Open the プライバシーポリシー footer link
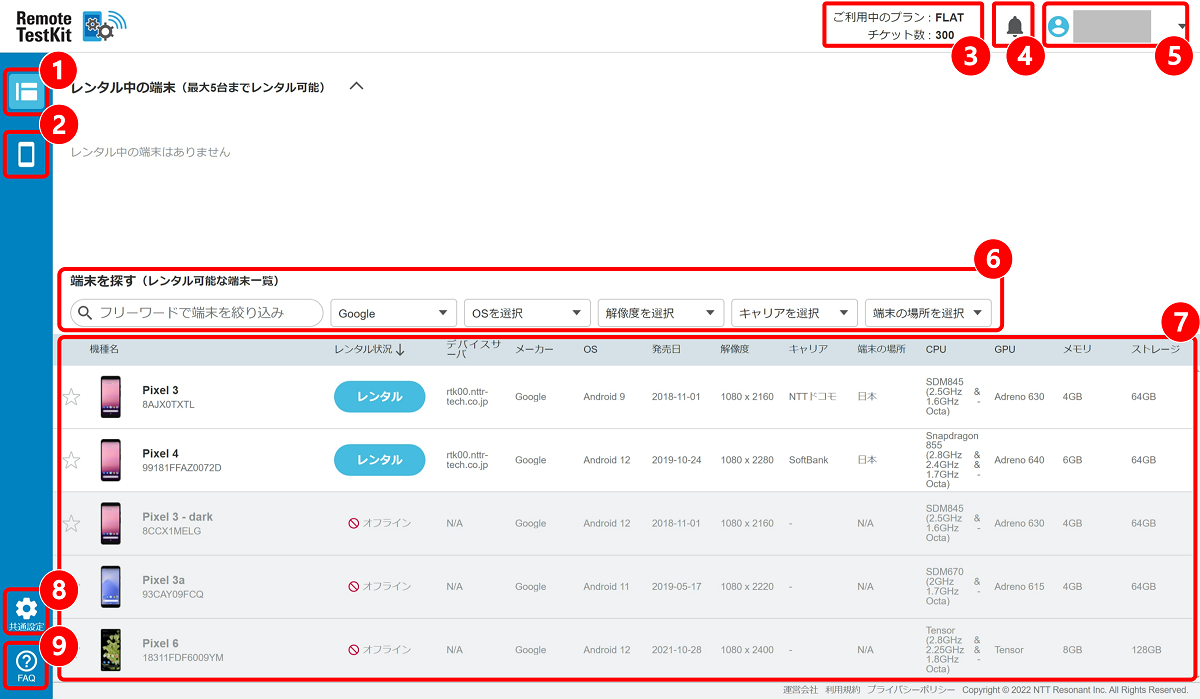Image resolution: width=1200 pixels, height=699 pixels. click(x=911, y=690)
